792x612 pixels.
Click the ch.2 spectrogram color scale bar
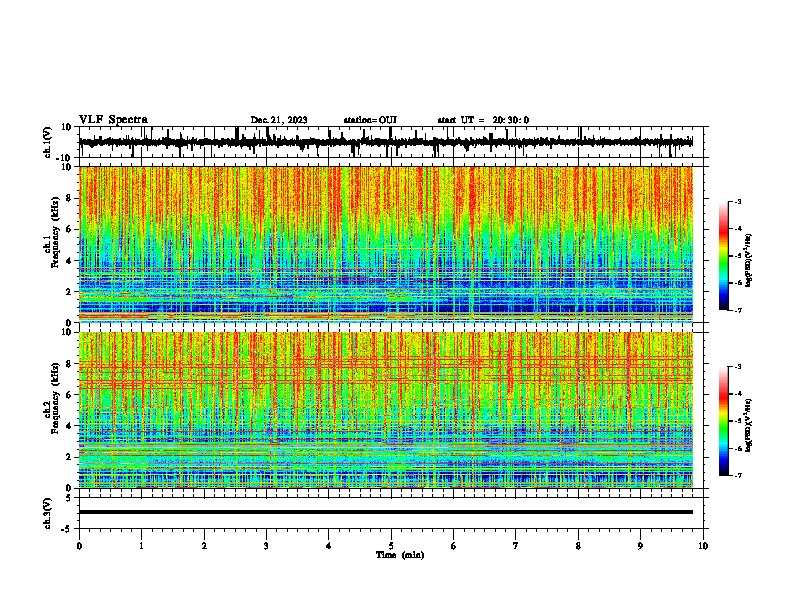(723, 421)
